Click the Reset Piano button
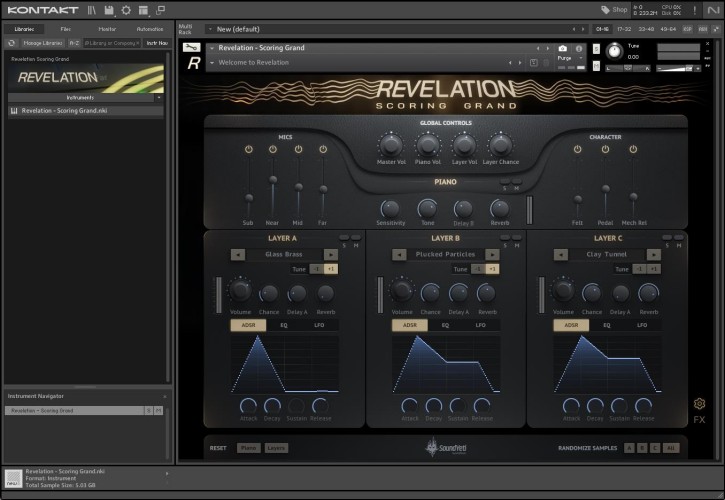725x500 pixels. (x=247, y=448)
